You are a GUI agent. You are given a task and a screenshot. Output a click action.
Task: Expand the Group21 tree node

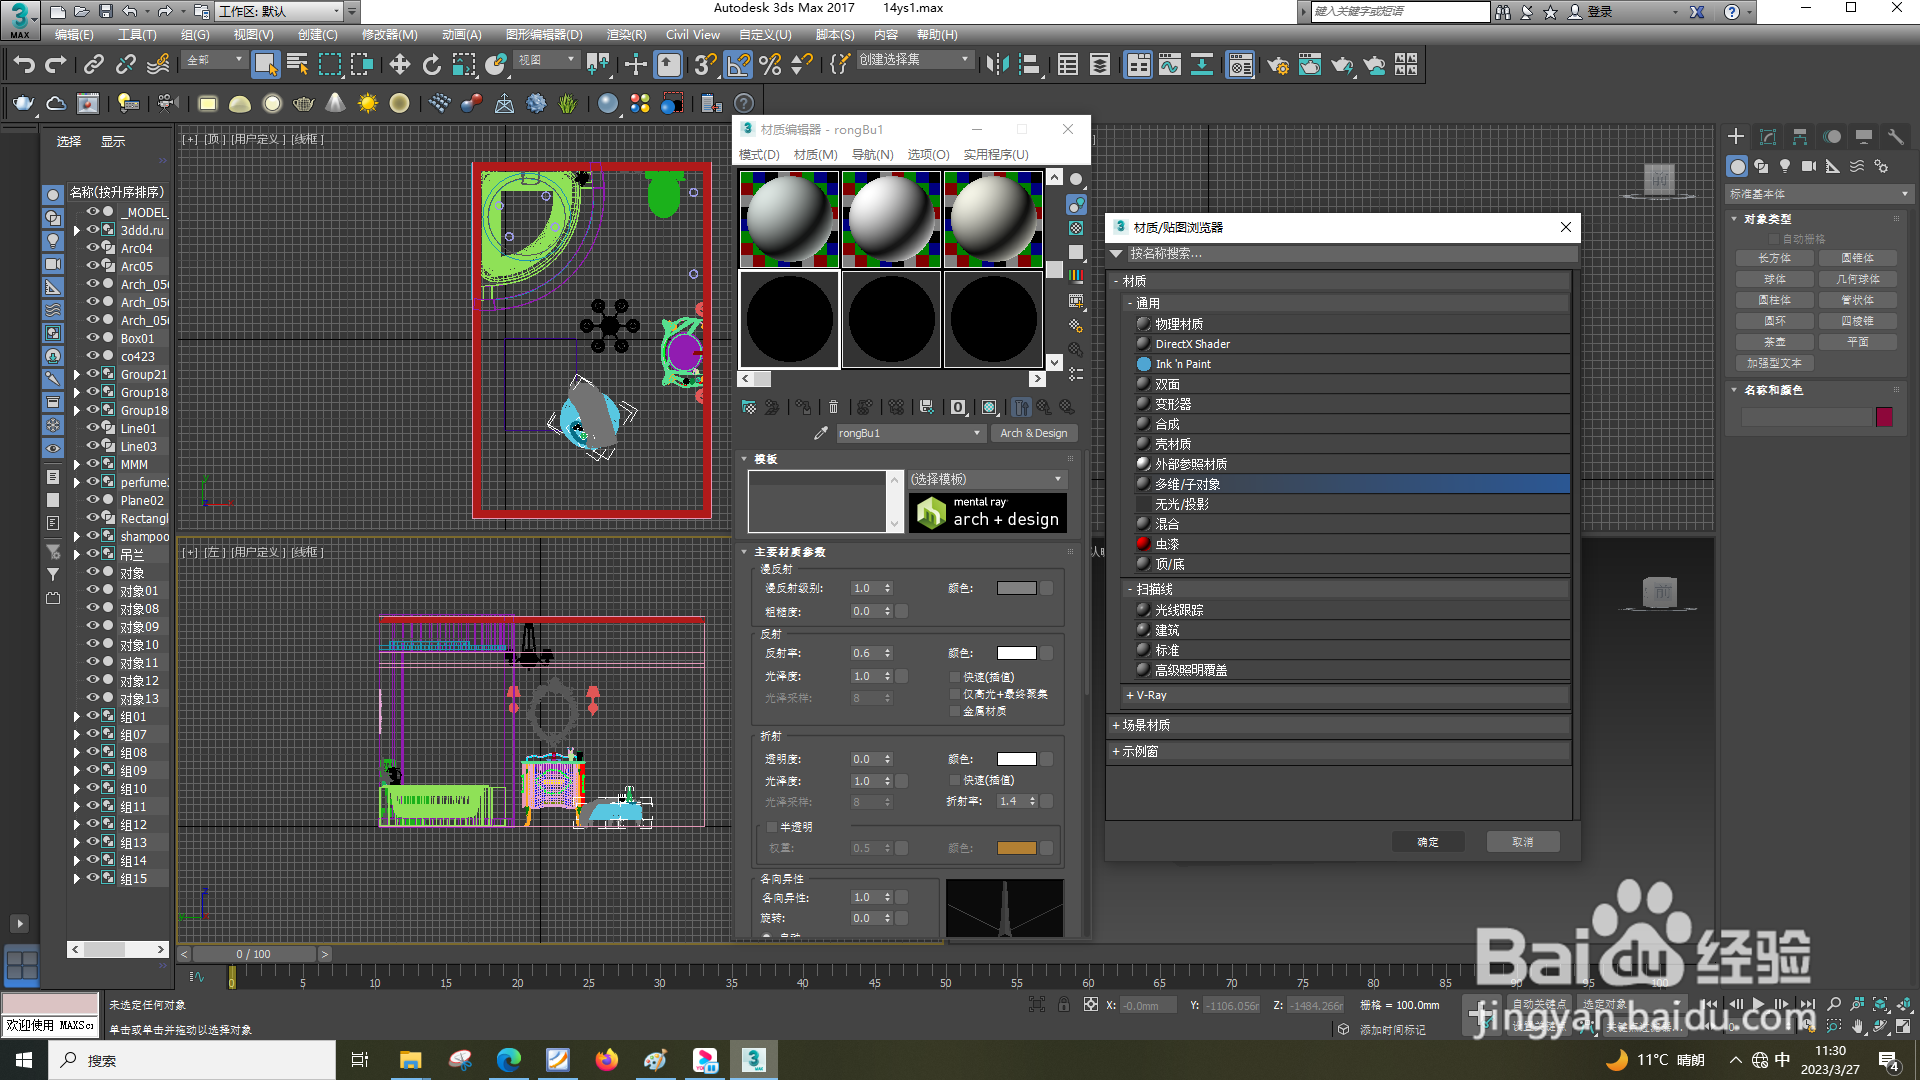click(77, 375)
